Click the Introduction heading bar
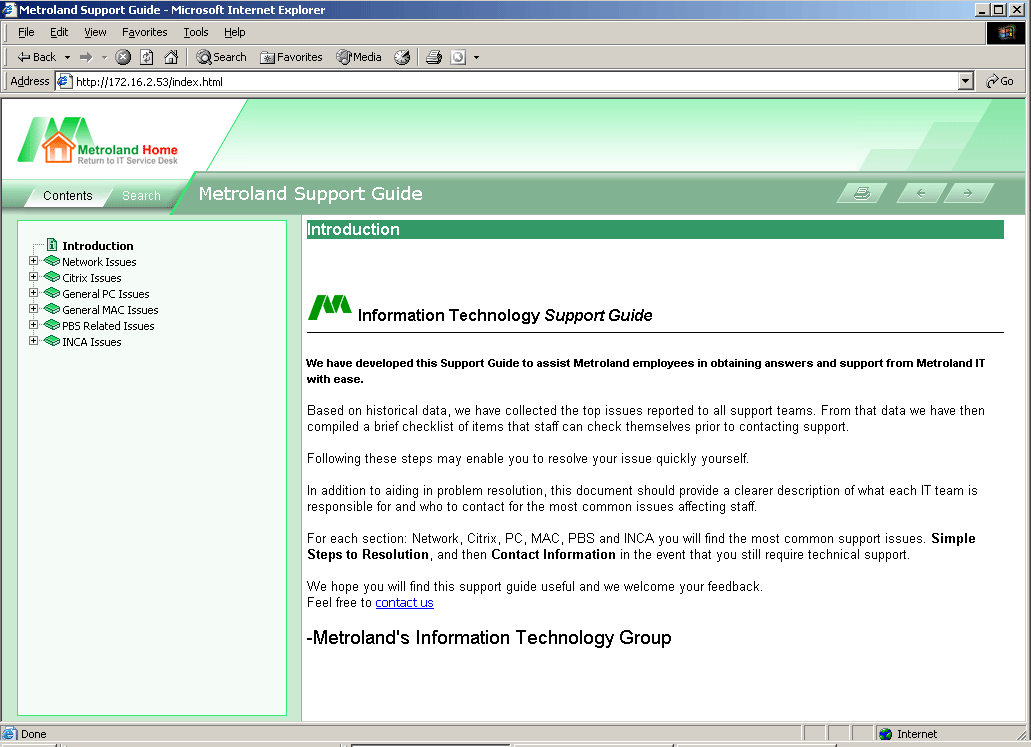The image size is (1031, 747). point(655,229)
